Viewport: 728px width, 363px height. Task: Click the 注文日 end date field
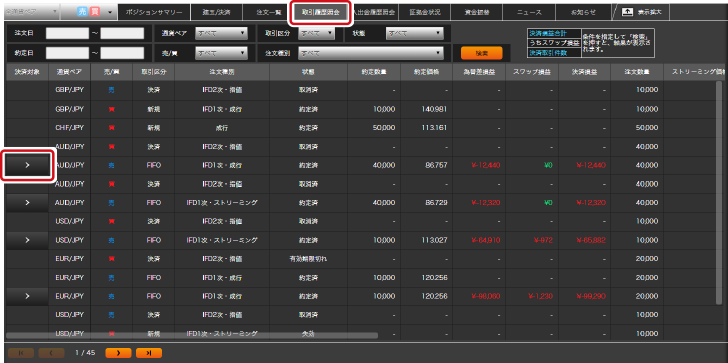point(122,33)
